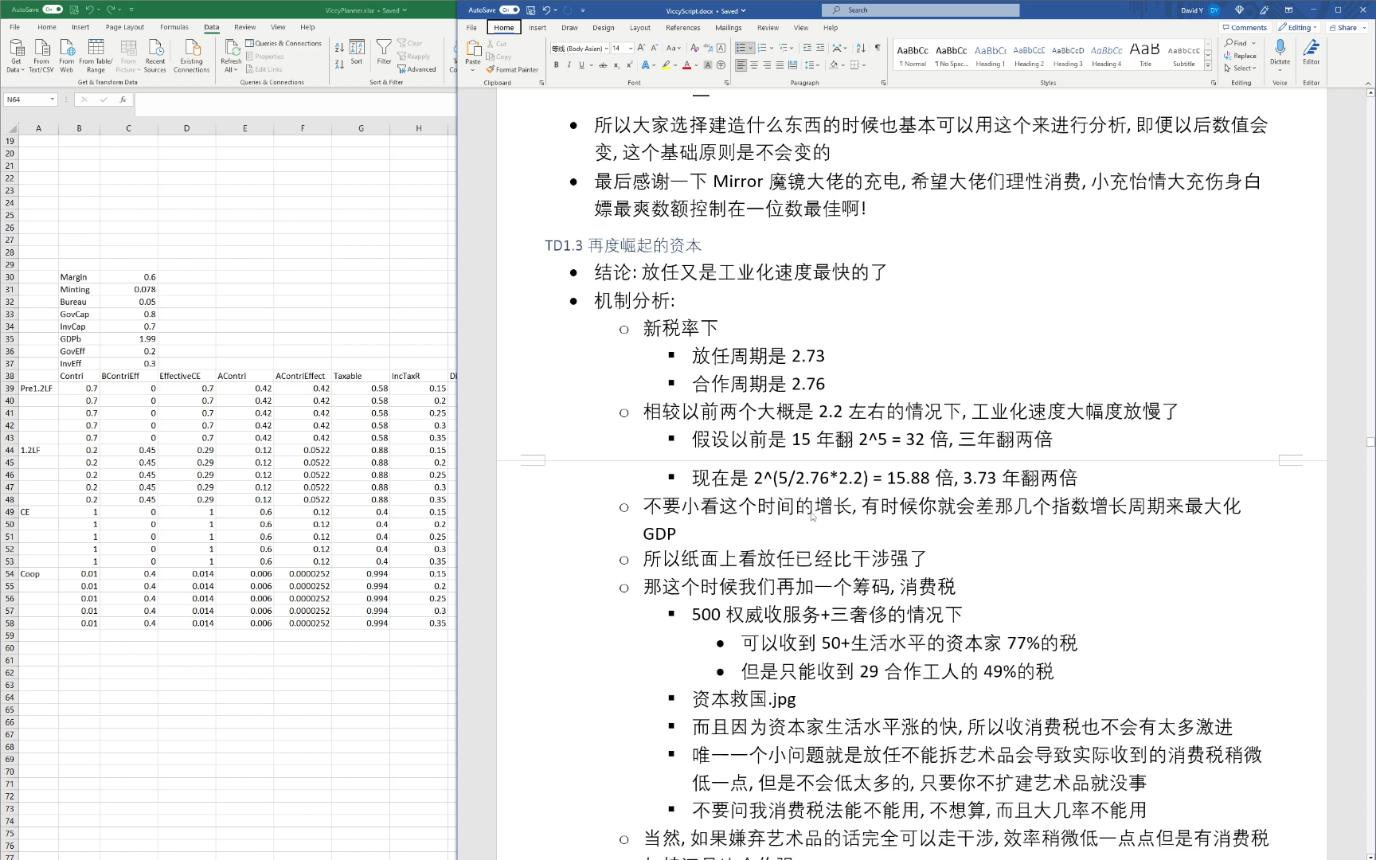
Task: Toggle Strikethrough in Word
Action: click(603, 65)
